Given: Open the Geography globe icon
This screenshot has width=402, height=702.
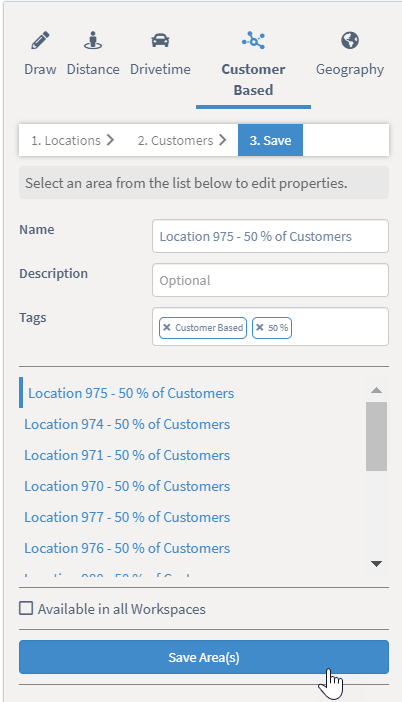Looking at the screenshot, I should point(350,41).
